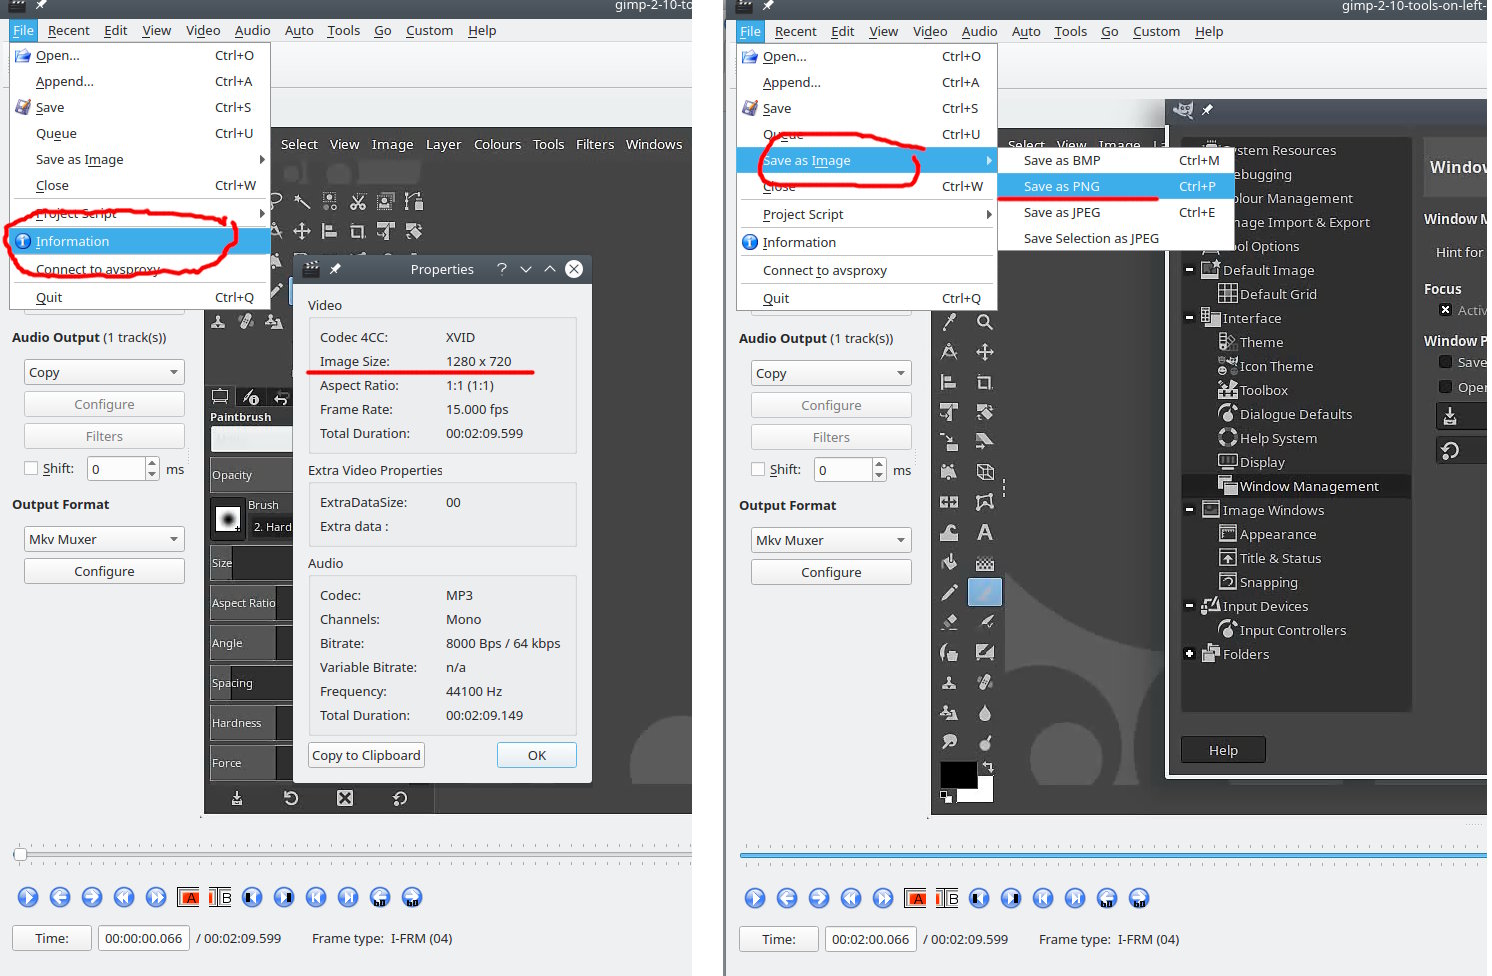Click the white background colour swatch

pyautogui.click(x=982, y=791)
